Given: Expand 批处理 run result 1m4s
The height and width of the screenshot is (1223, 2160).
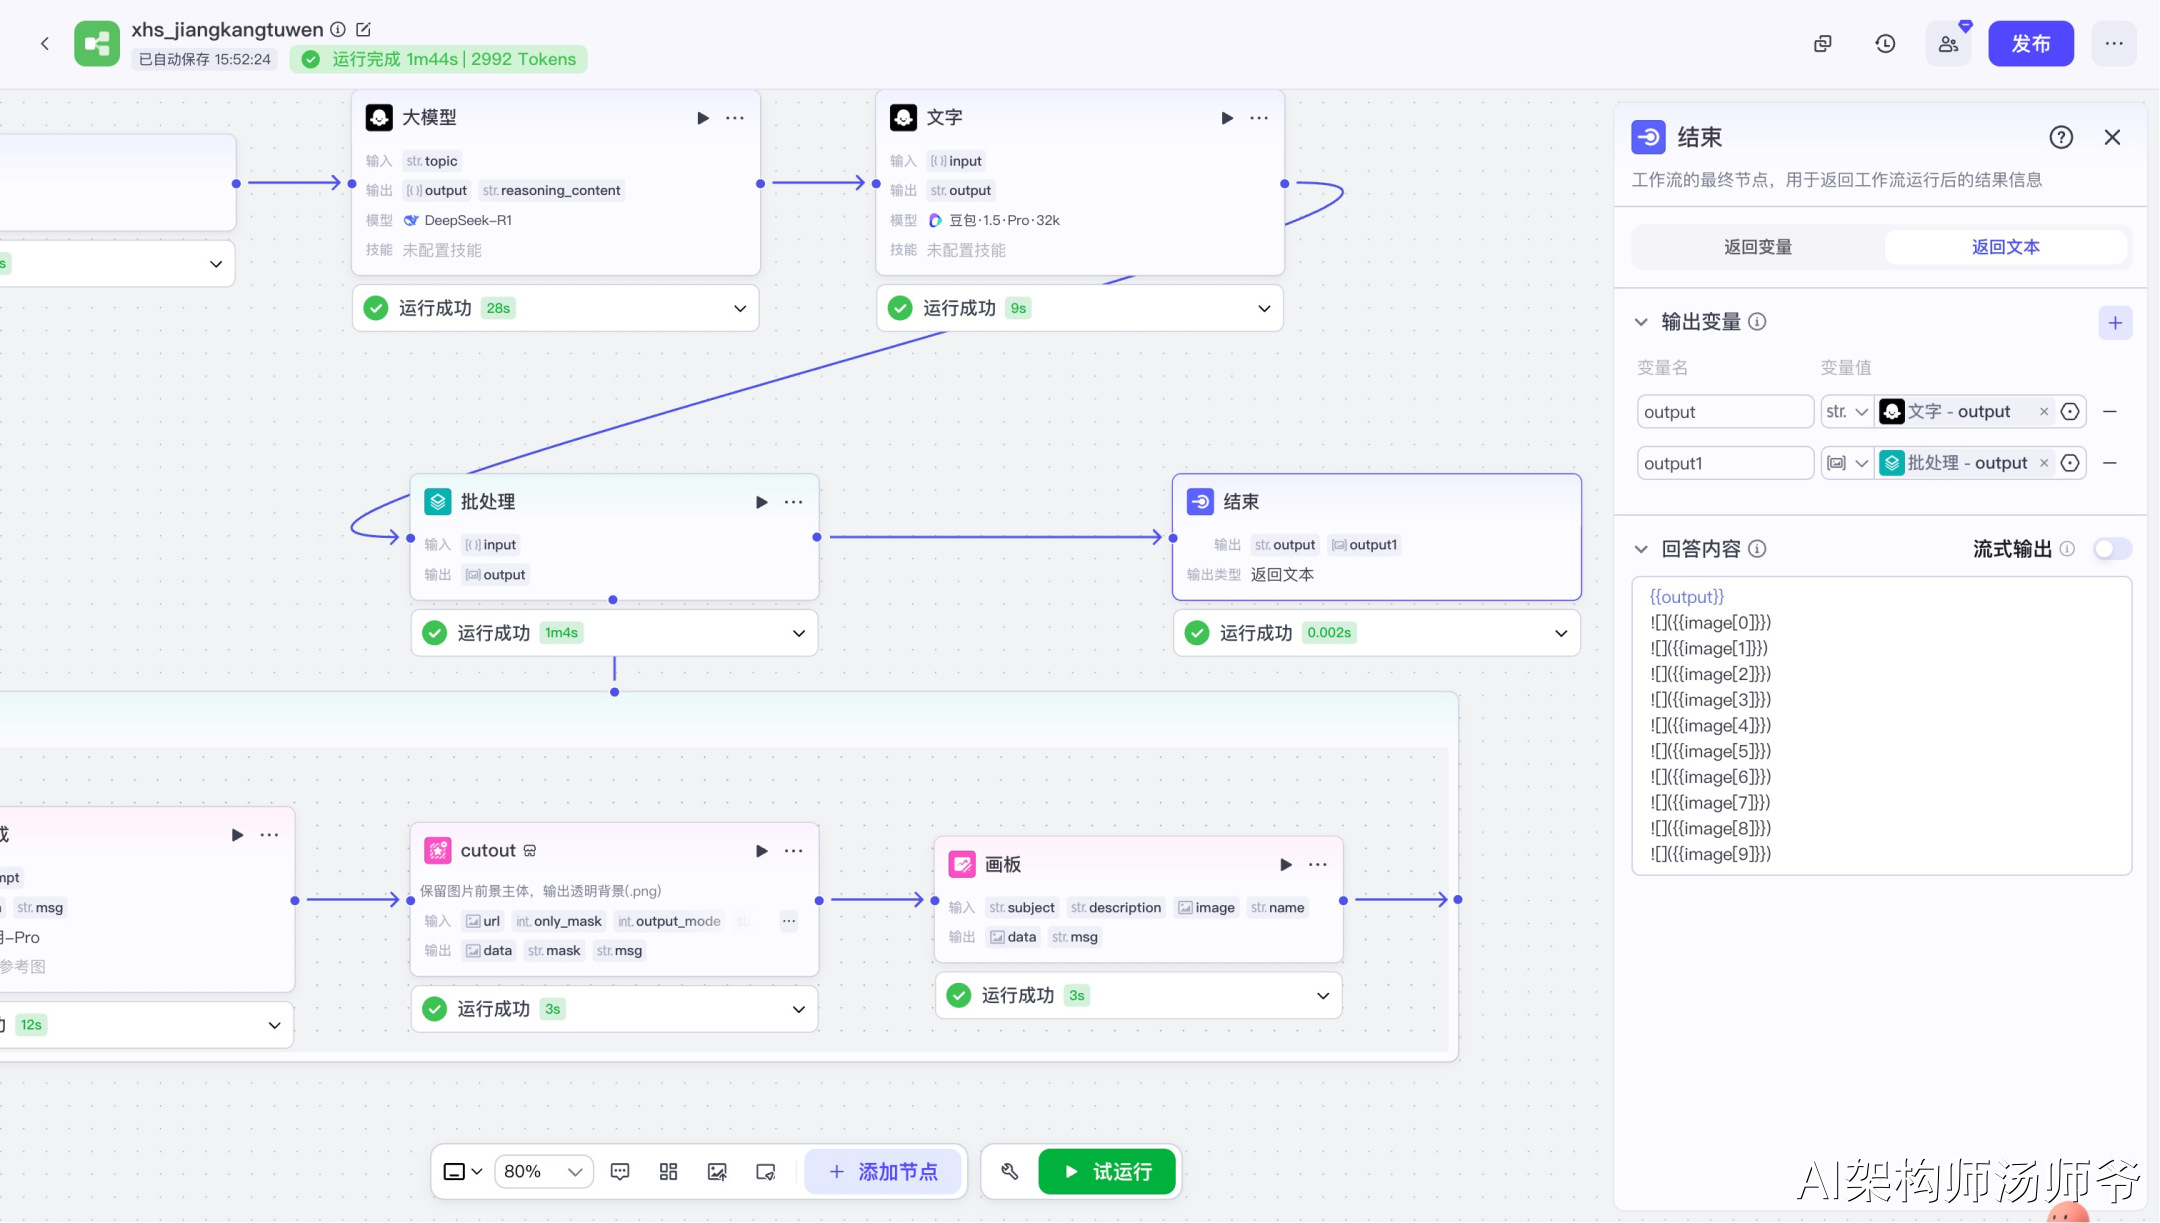Looking at the screenshot, I should [x=799, y=633].
